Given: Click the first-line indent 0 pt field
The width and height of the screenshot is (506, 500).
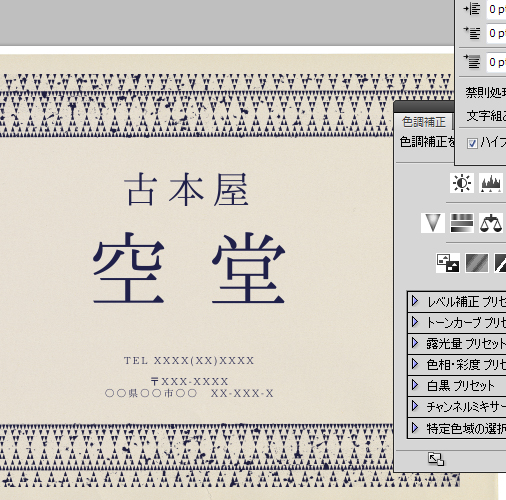Looking at the screenshot, I should (x=496, y=33).
